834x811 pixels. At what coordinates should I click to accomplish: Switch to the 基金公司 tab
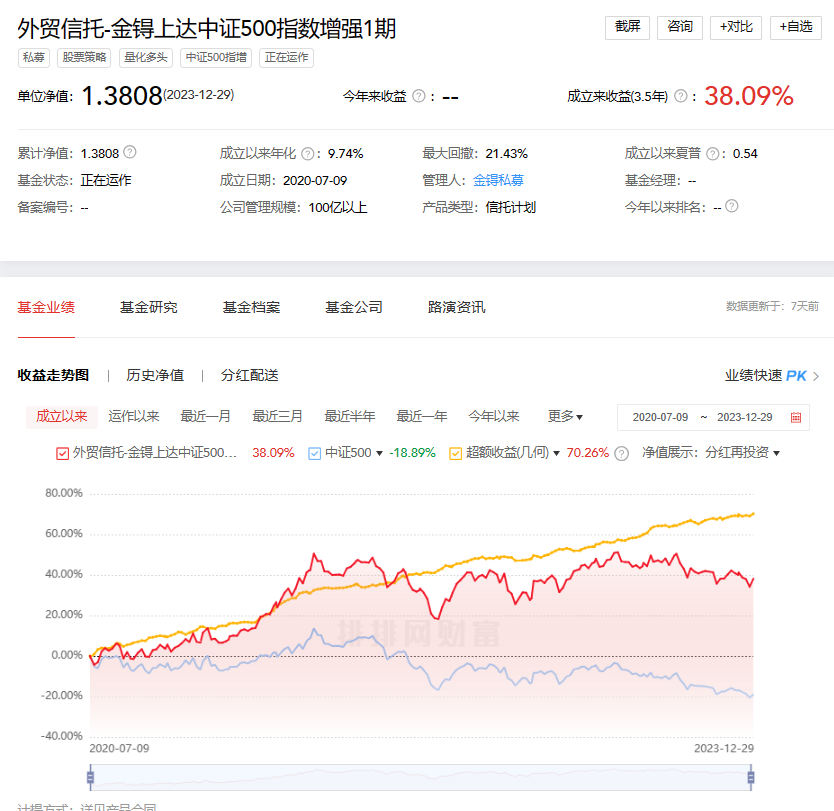tap(354, 307)
